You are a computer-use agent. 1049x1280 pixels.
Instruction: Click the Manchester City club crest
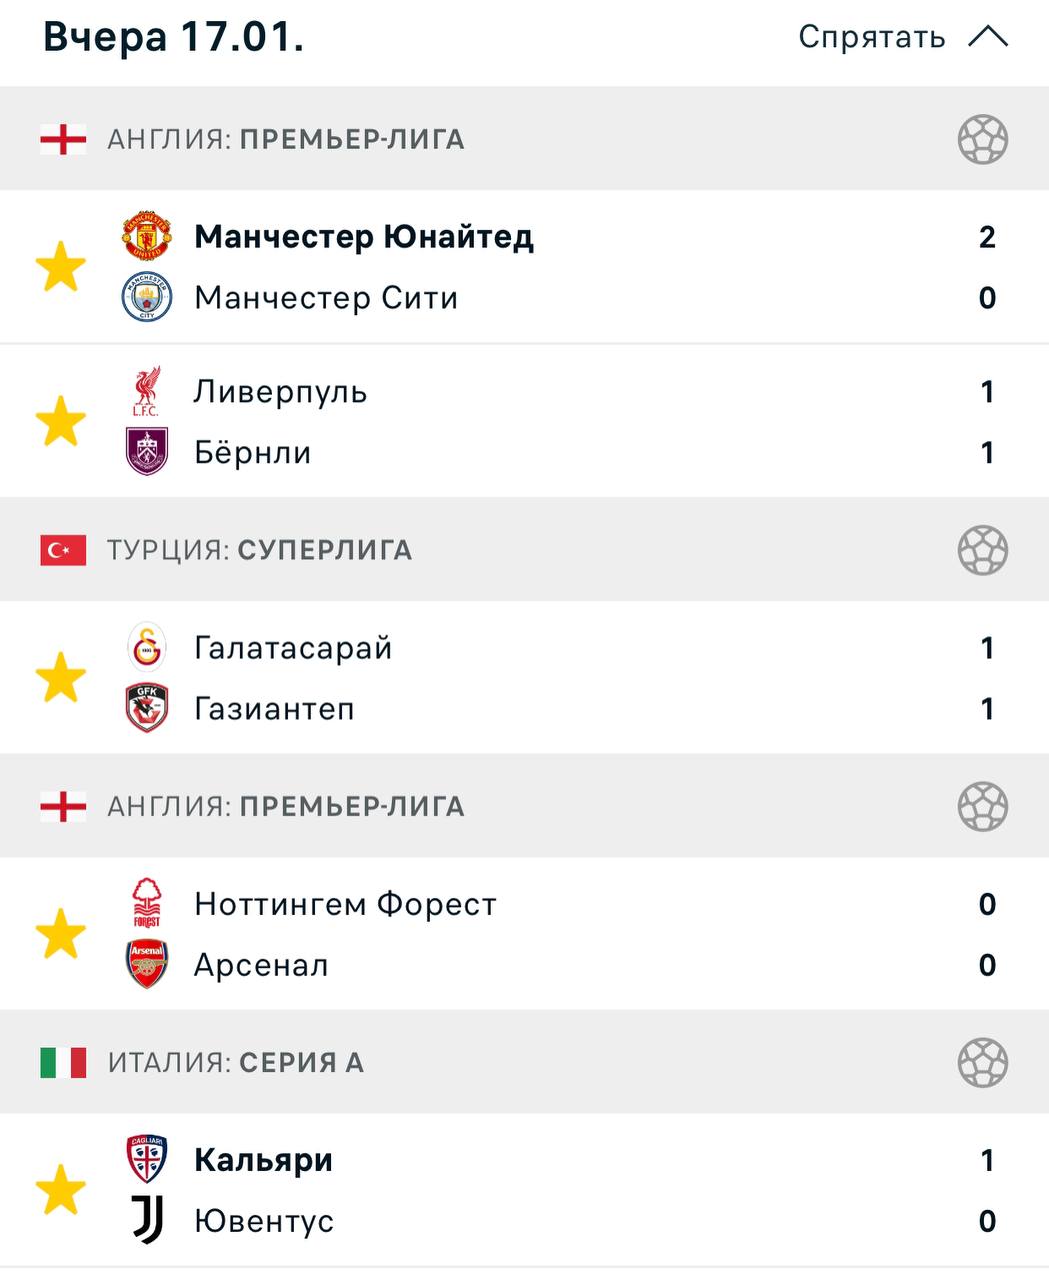coord(147,297)
